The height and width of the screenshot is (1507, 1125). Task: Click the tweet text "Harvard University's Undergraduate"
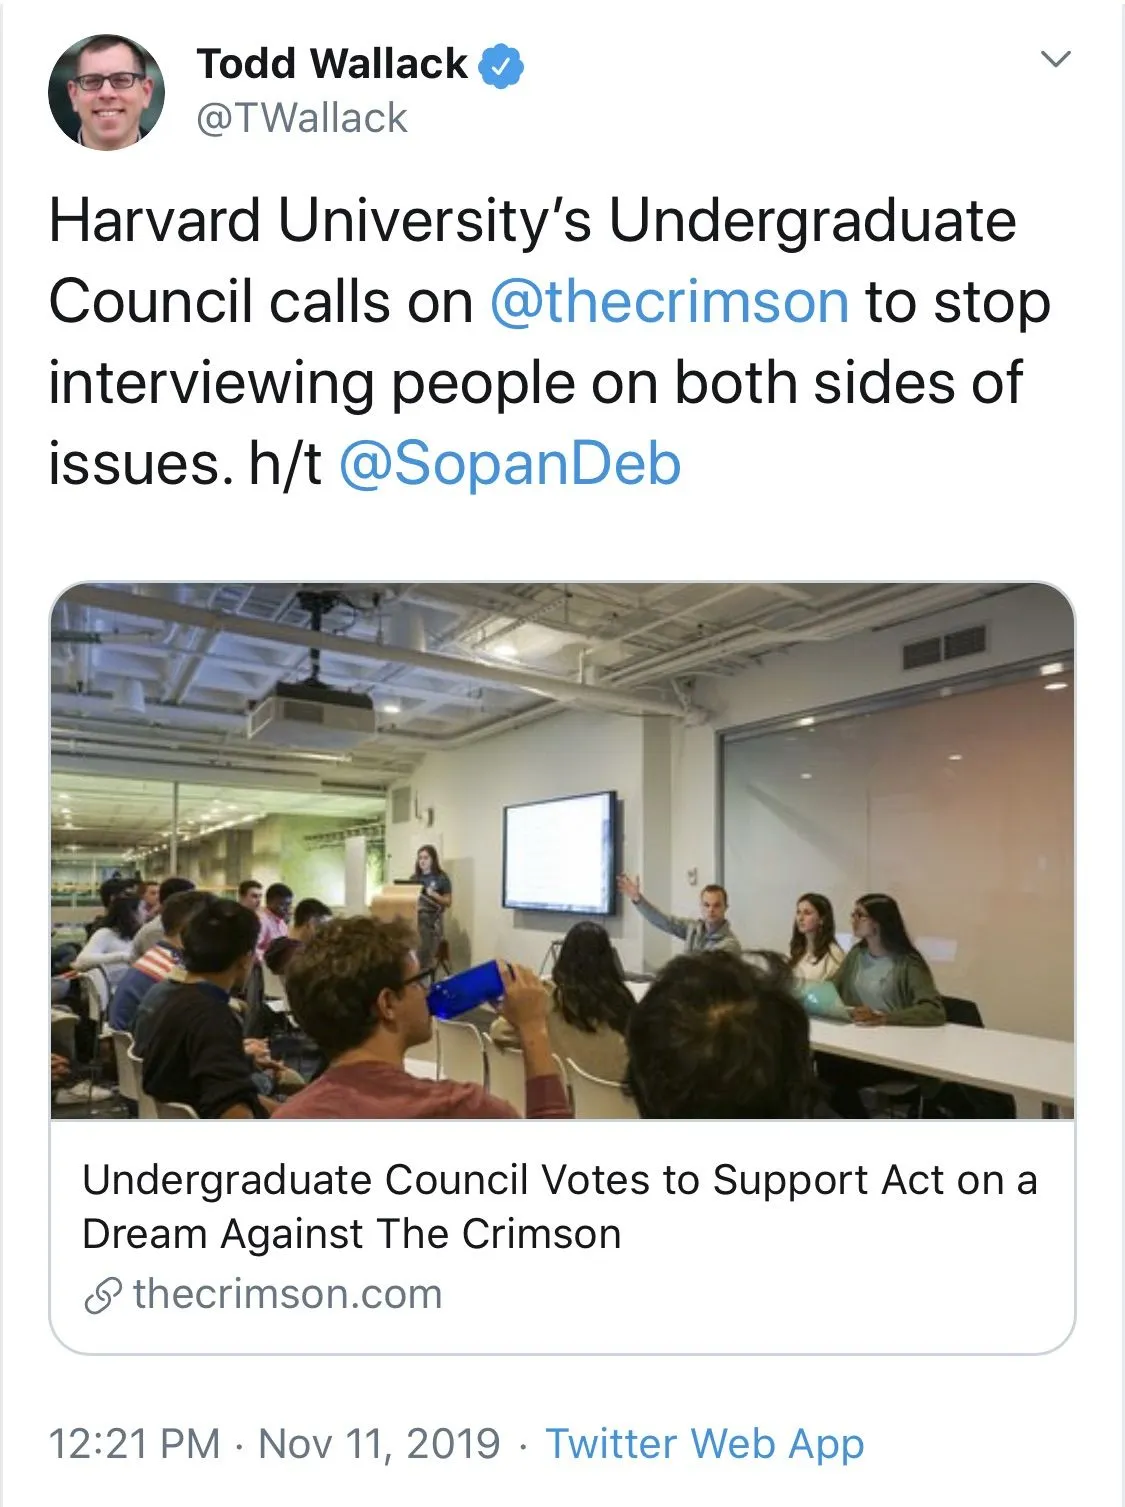coord(532,220)
